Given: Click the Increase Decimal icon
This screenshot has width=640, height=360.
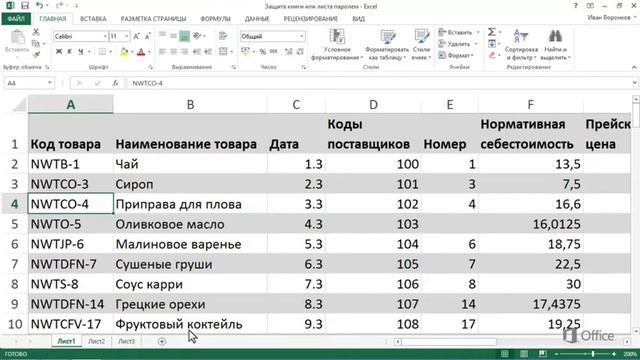Looking at the screenshot, I should coord(289,52).
